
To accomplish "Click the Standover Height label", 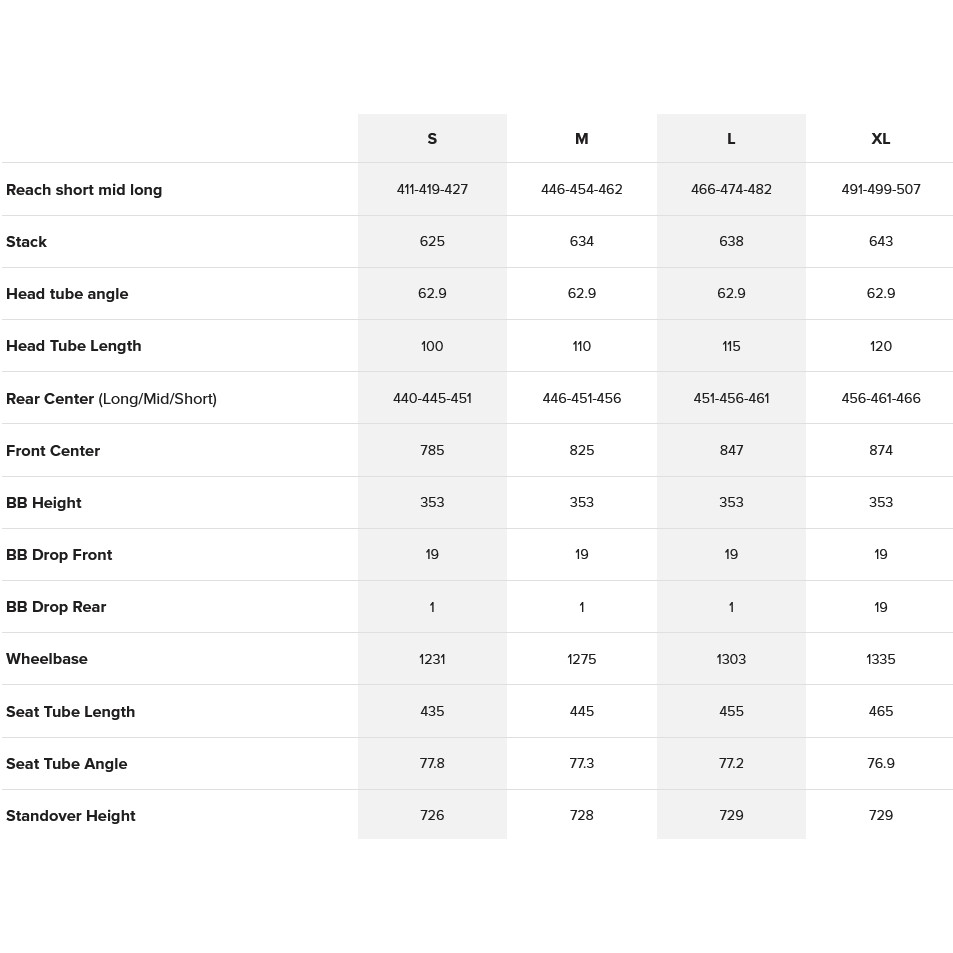I will 71,816.
